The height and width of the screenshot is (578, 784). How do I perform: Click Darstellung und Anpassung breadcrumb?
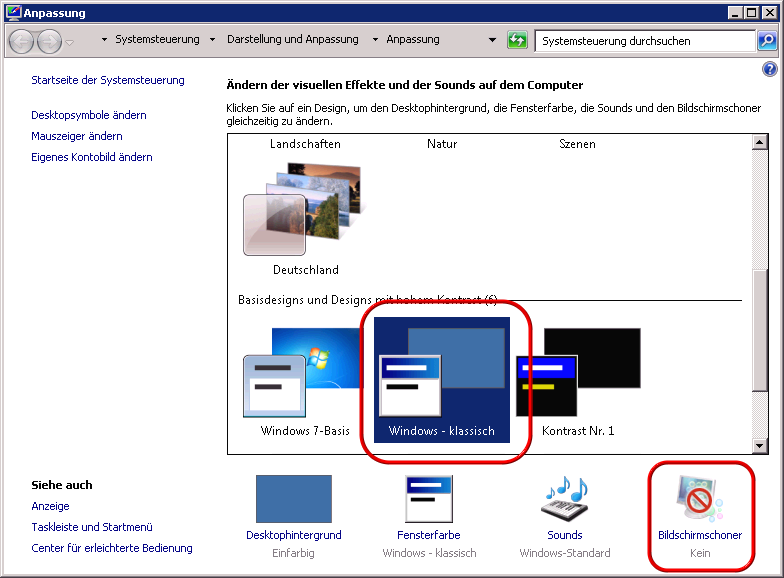click(292, 40)
